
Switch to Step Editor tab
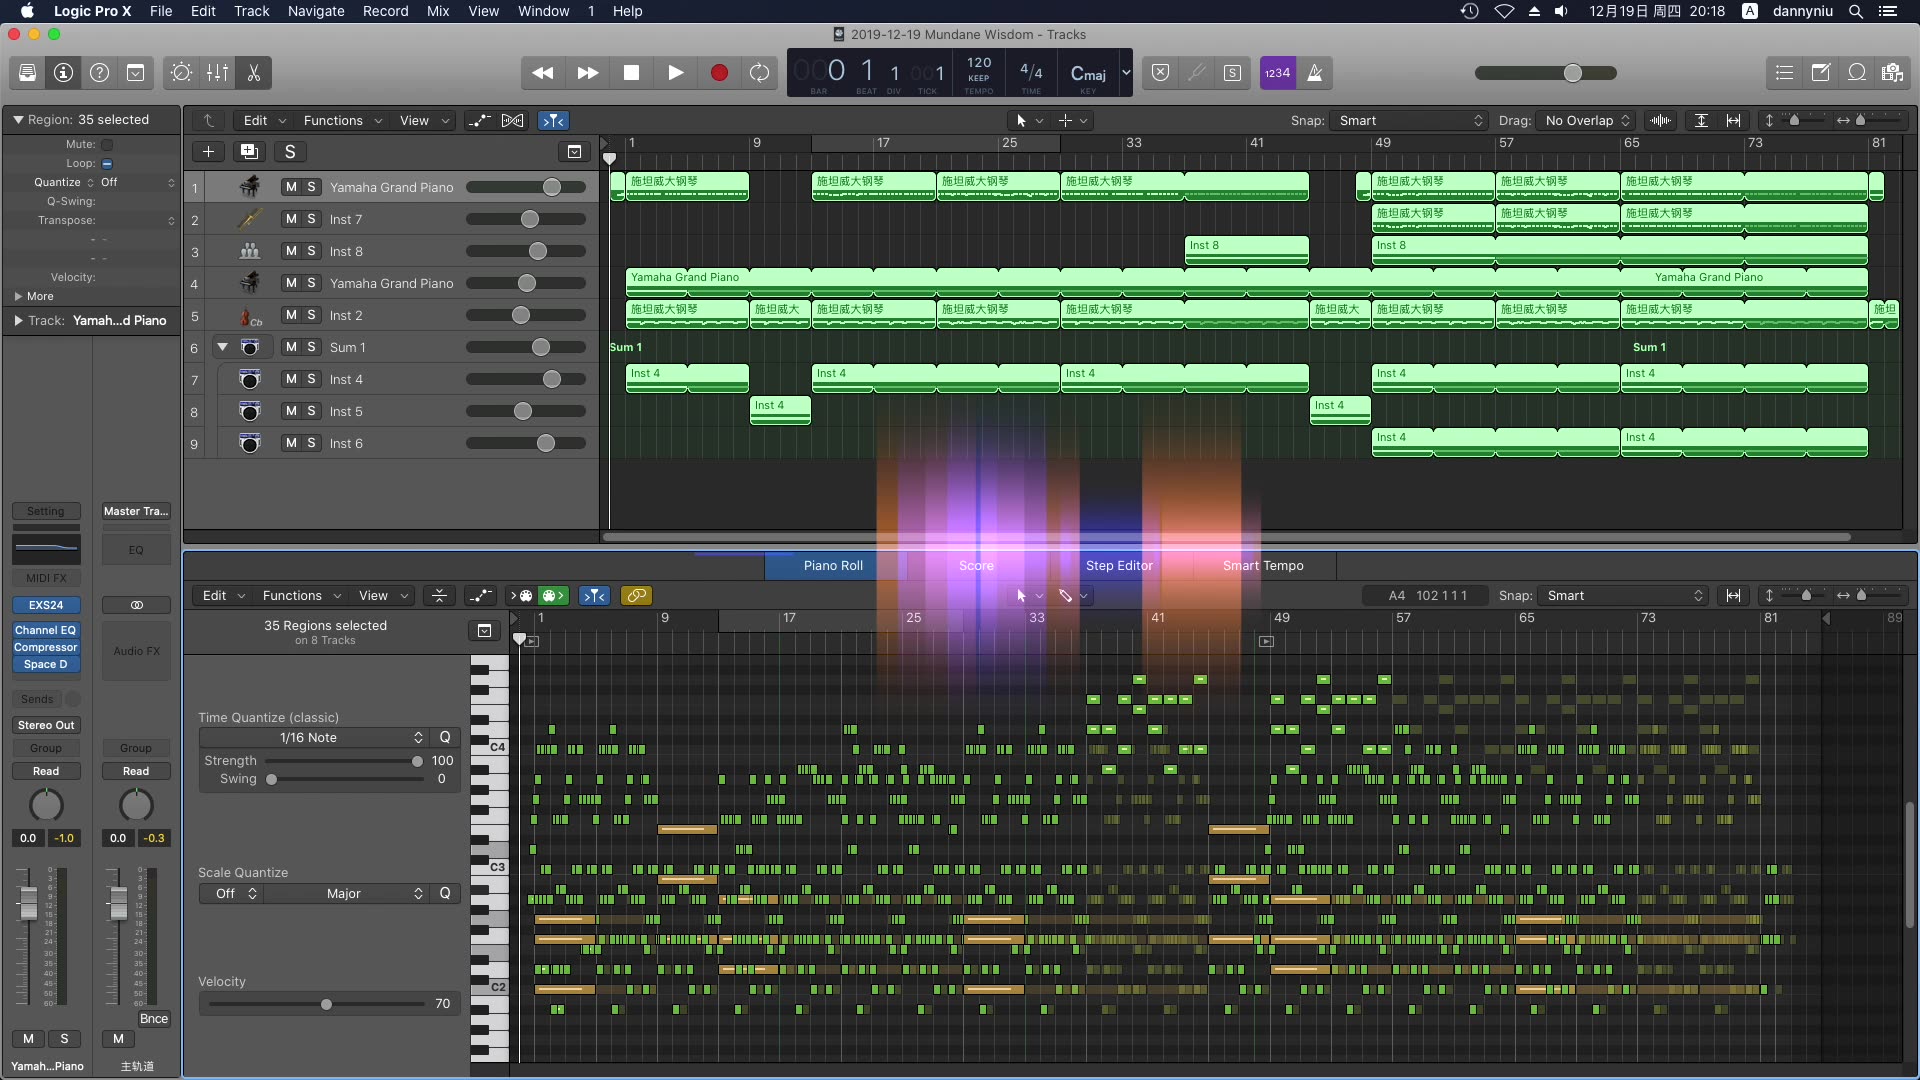(x=1119, y=565)
